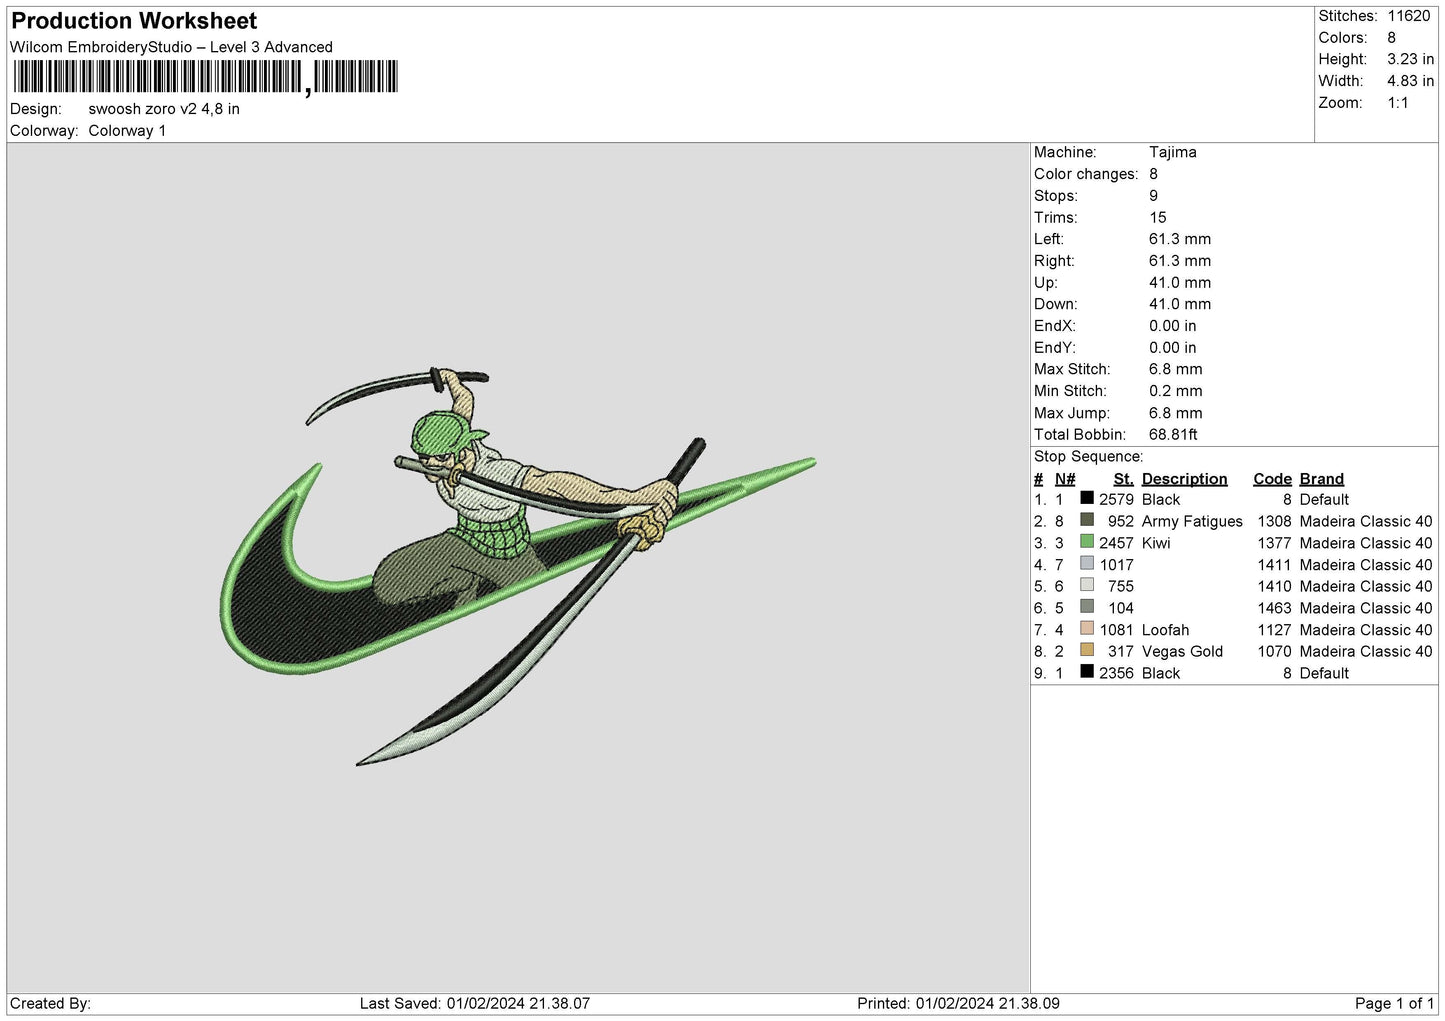Click the Up value 41.0 mm

pos(1180,283)
